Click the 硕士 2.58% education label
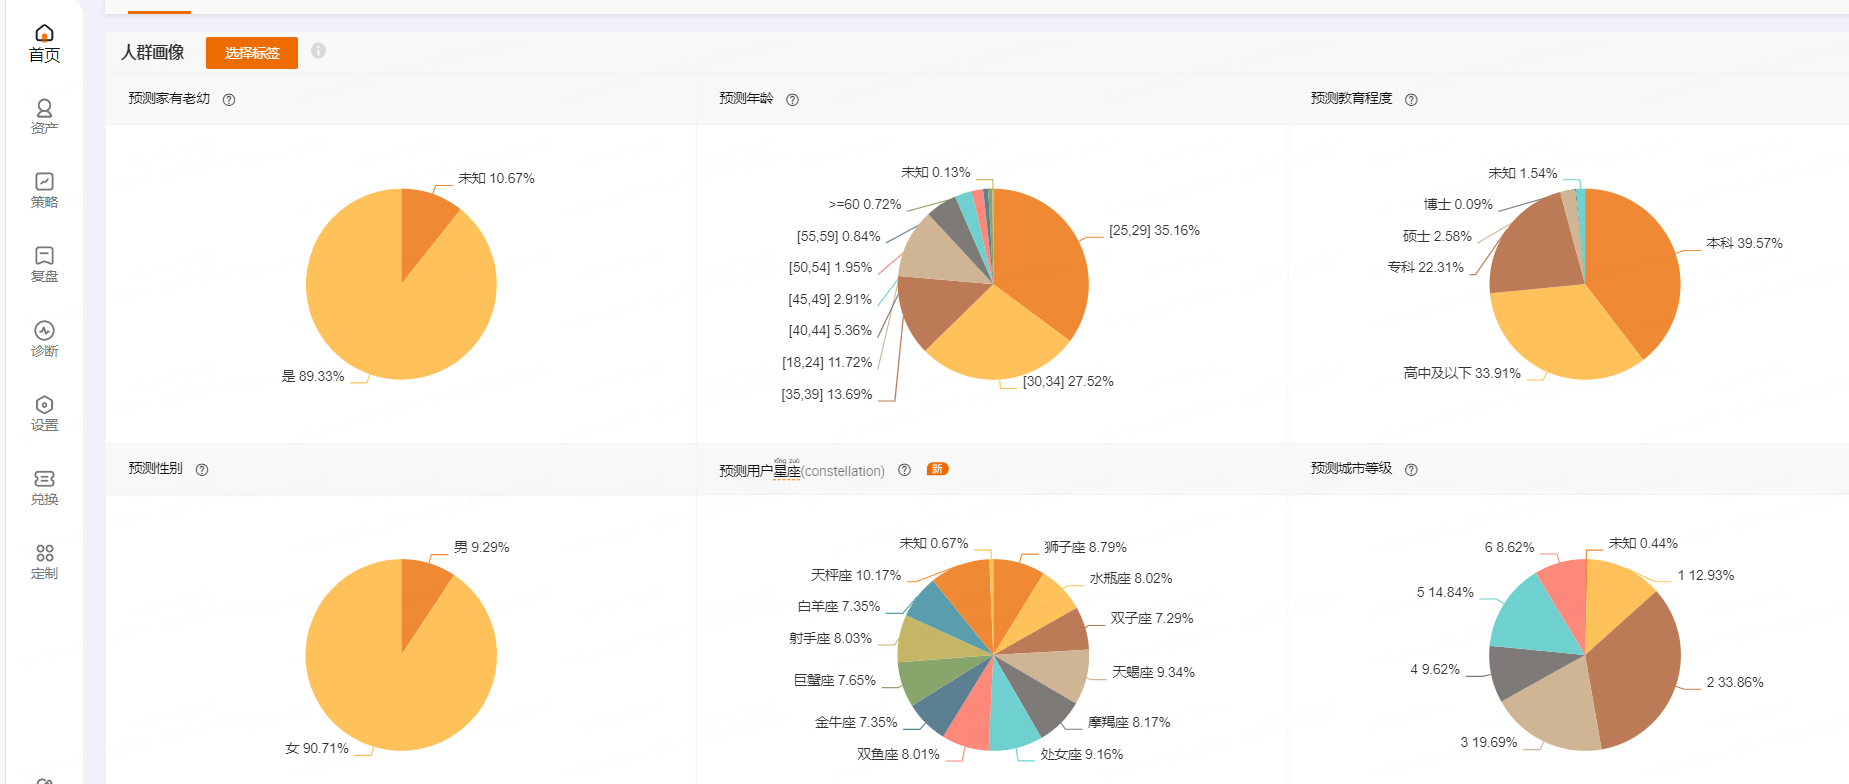Image resolution: width=1849 pixels, height=784 pixels. click(x=1437, y=236)
